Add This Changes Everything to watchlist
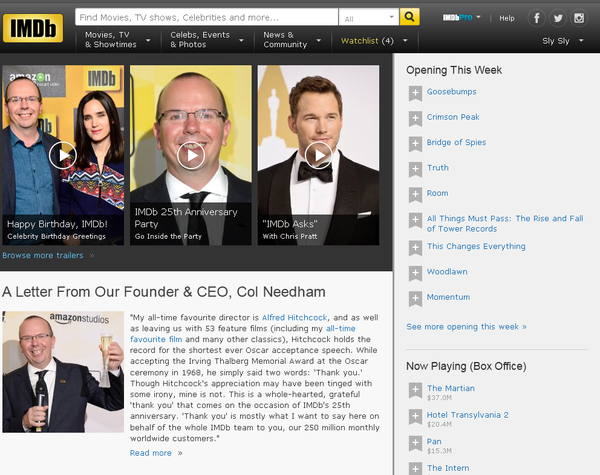This screenshot has width=600, height=475. (415, 248)
